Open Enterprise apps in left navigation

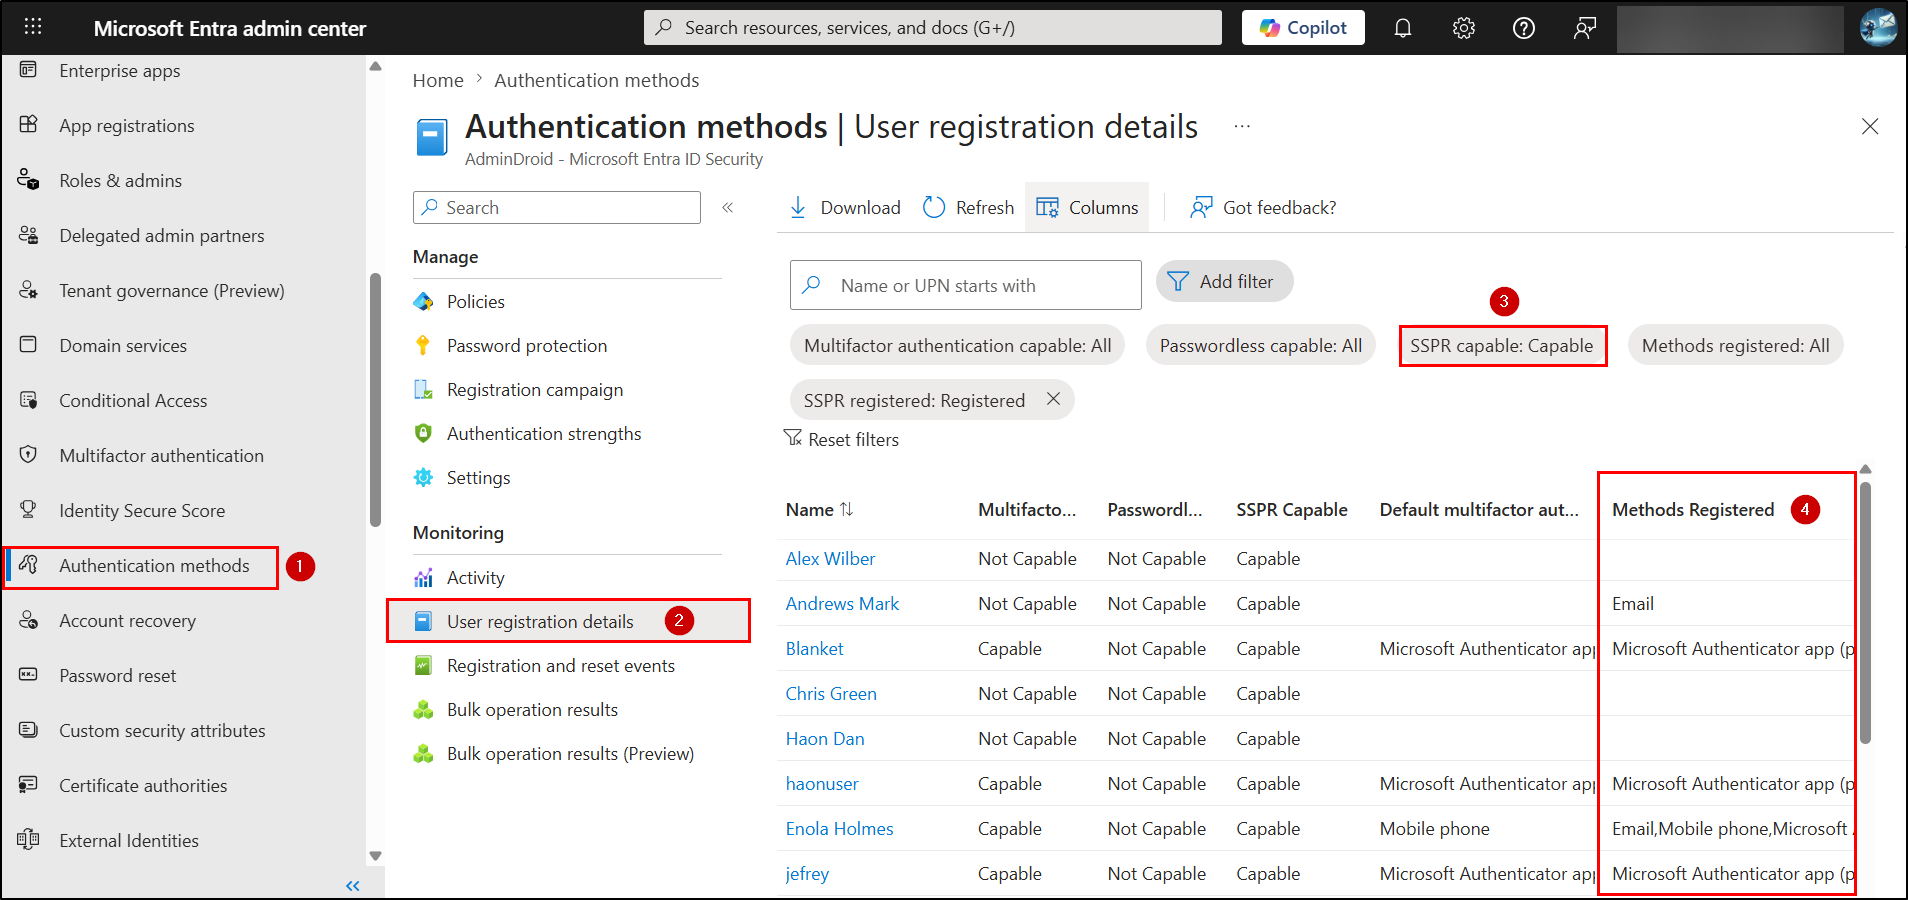(x=120, y=71)
